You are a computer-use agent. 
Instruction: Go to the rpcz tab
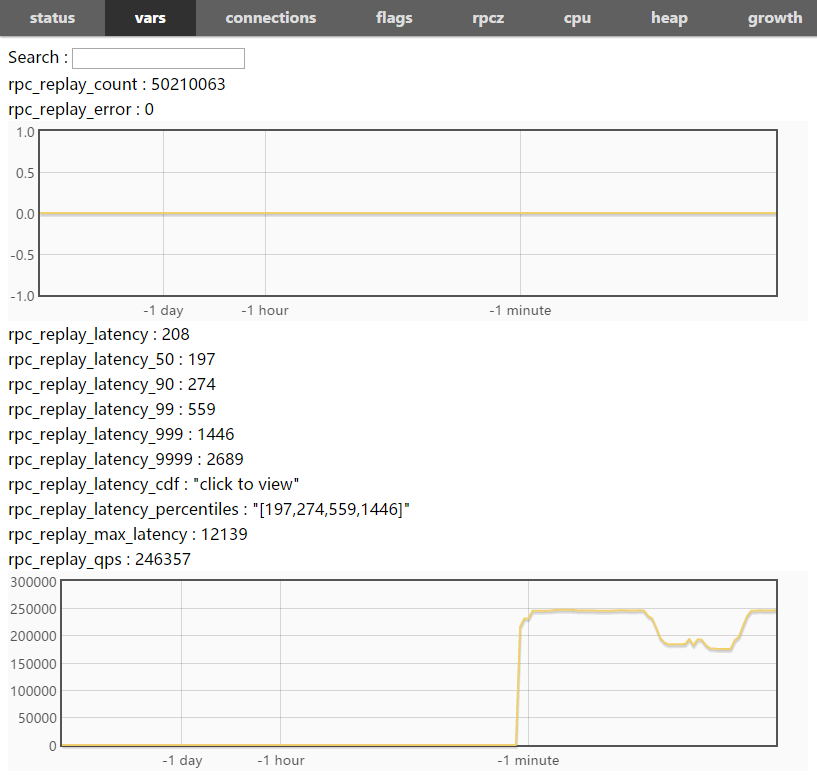[488, 18]
